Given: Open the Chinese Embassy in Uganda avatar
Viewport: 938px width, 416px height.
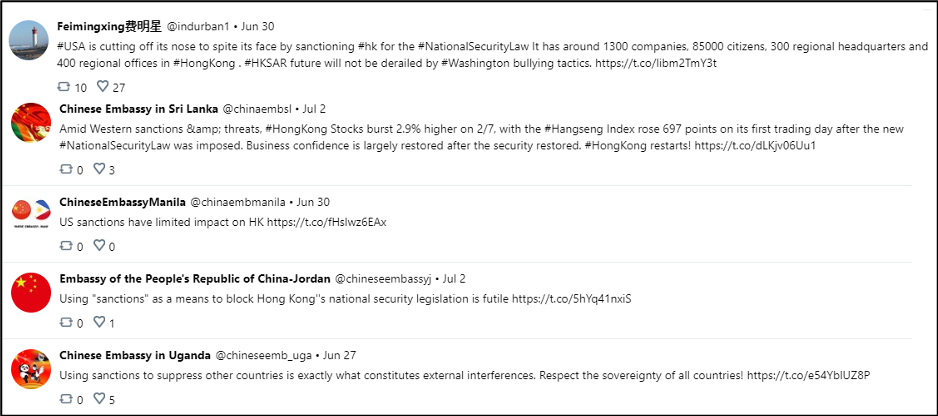Looking at the screenshot, I should (x=31, y=369).
